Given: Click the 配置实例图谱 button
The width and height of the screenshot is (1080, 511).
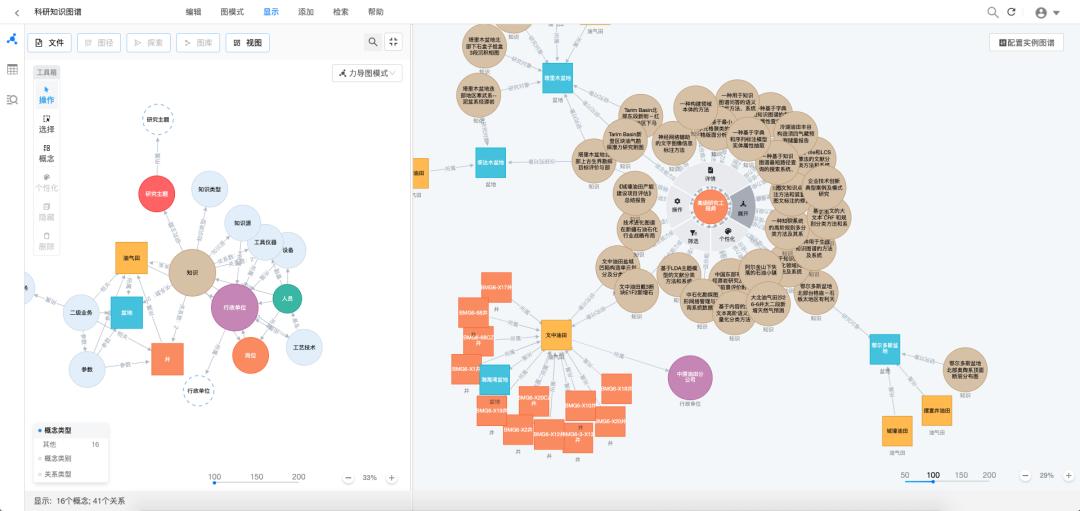Looking at the screenshot, I should [1026, 43].
